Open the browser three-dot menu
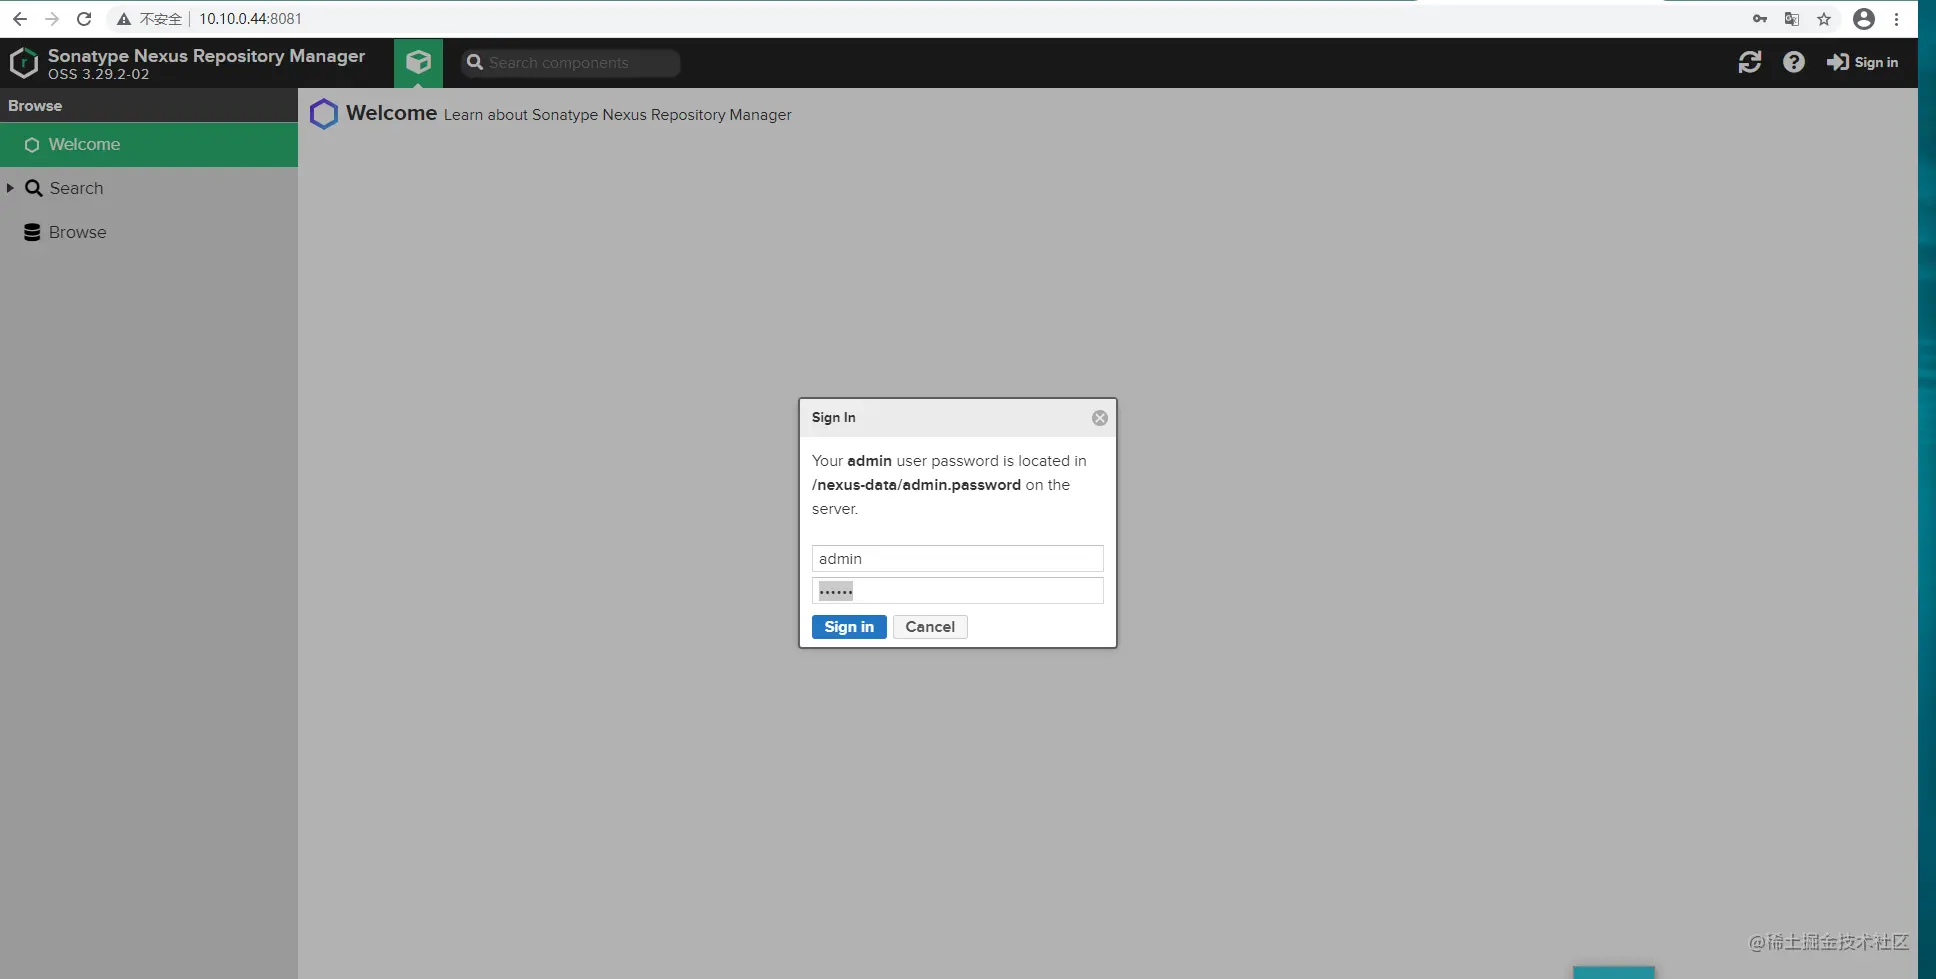The height and width of the screenshot is (979, 1936). point(1896,19)
